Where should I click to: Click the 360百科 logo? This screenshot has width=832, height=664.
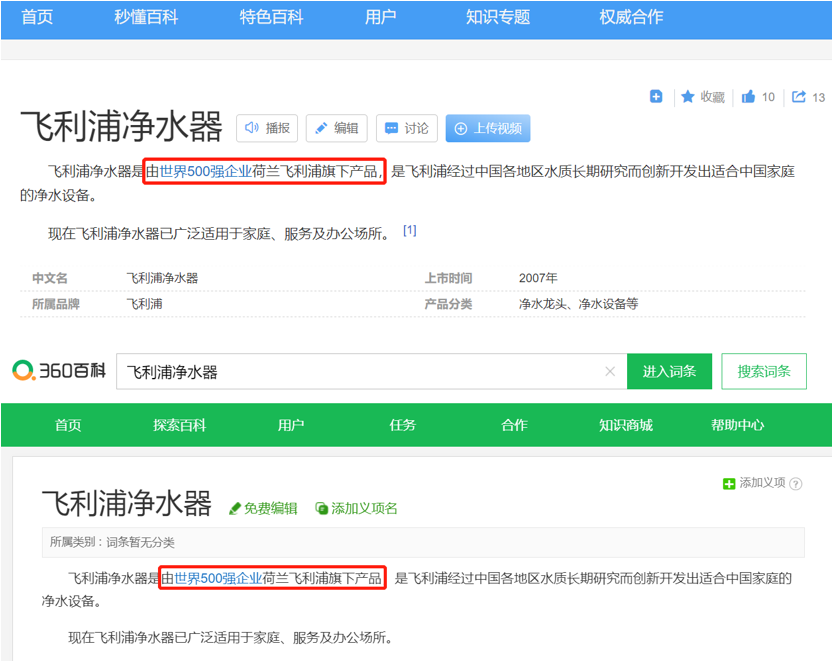pyautogui.click(x=59, y=370)
